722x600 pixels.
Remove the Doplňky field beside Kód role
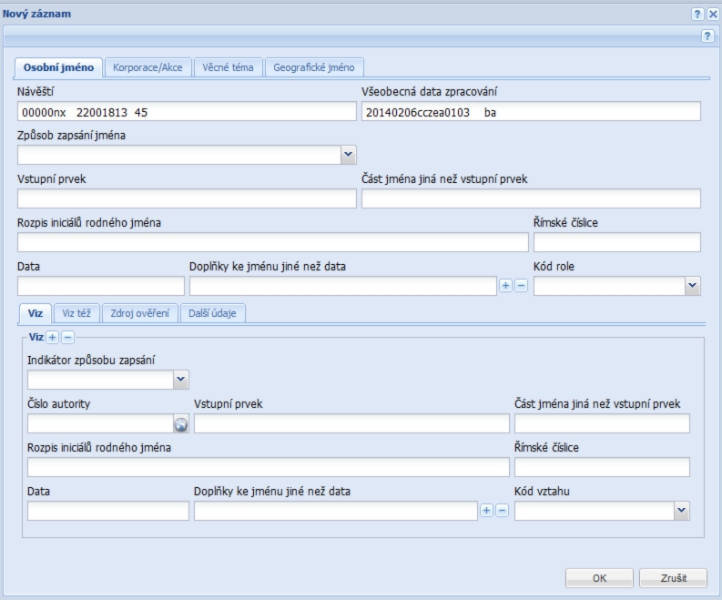pos(521,286)
